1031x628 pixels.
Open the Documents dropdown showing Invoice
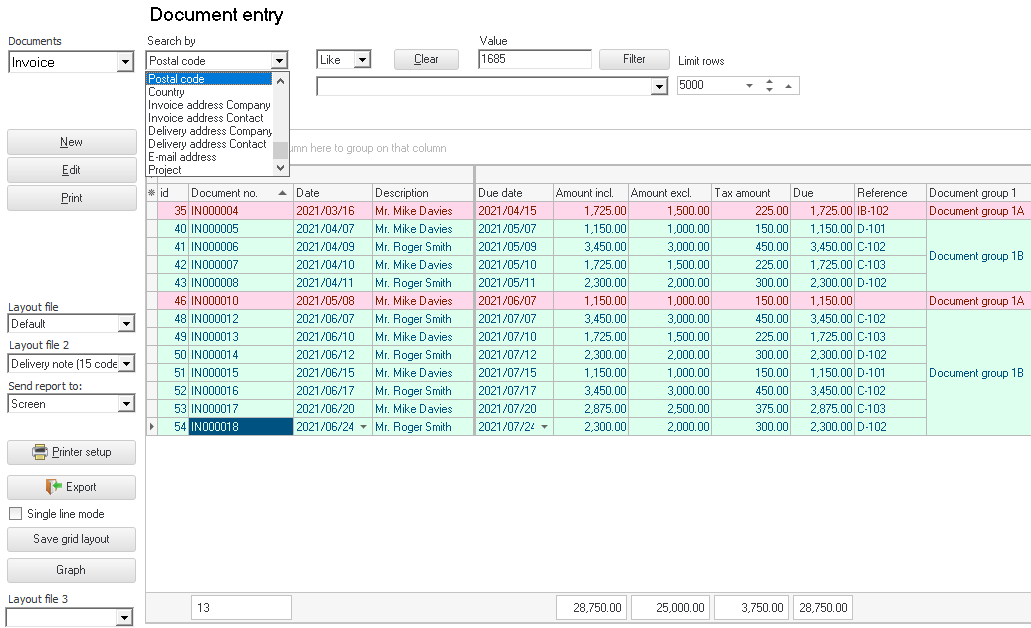[x=125, y=63]
